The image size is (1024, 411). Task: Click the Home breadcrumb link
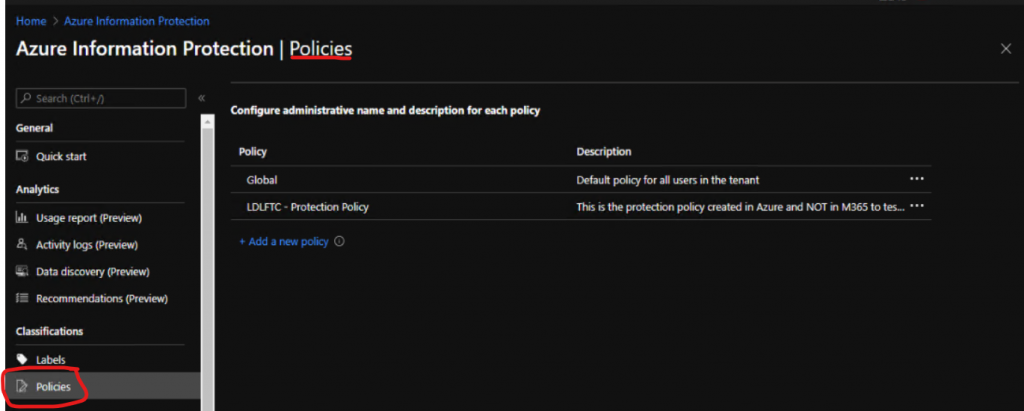pyautogui.click(x=31, y=22)
